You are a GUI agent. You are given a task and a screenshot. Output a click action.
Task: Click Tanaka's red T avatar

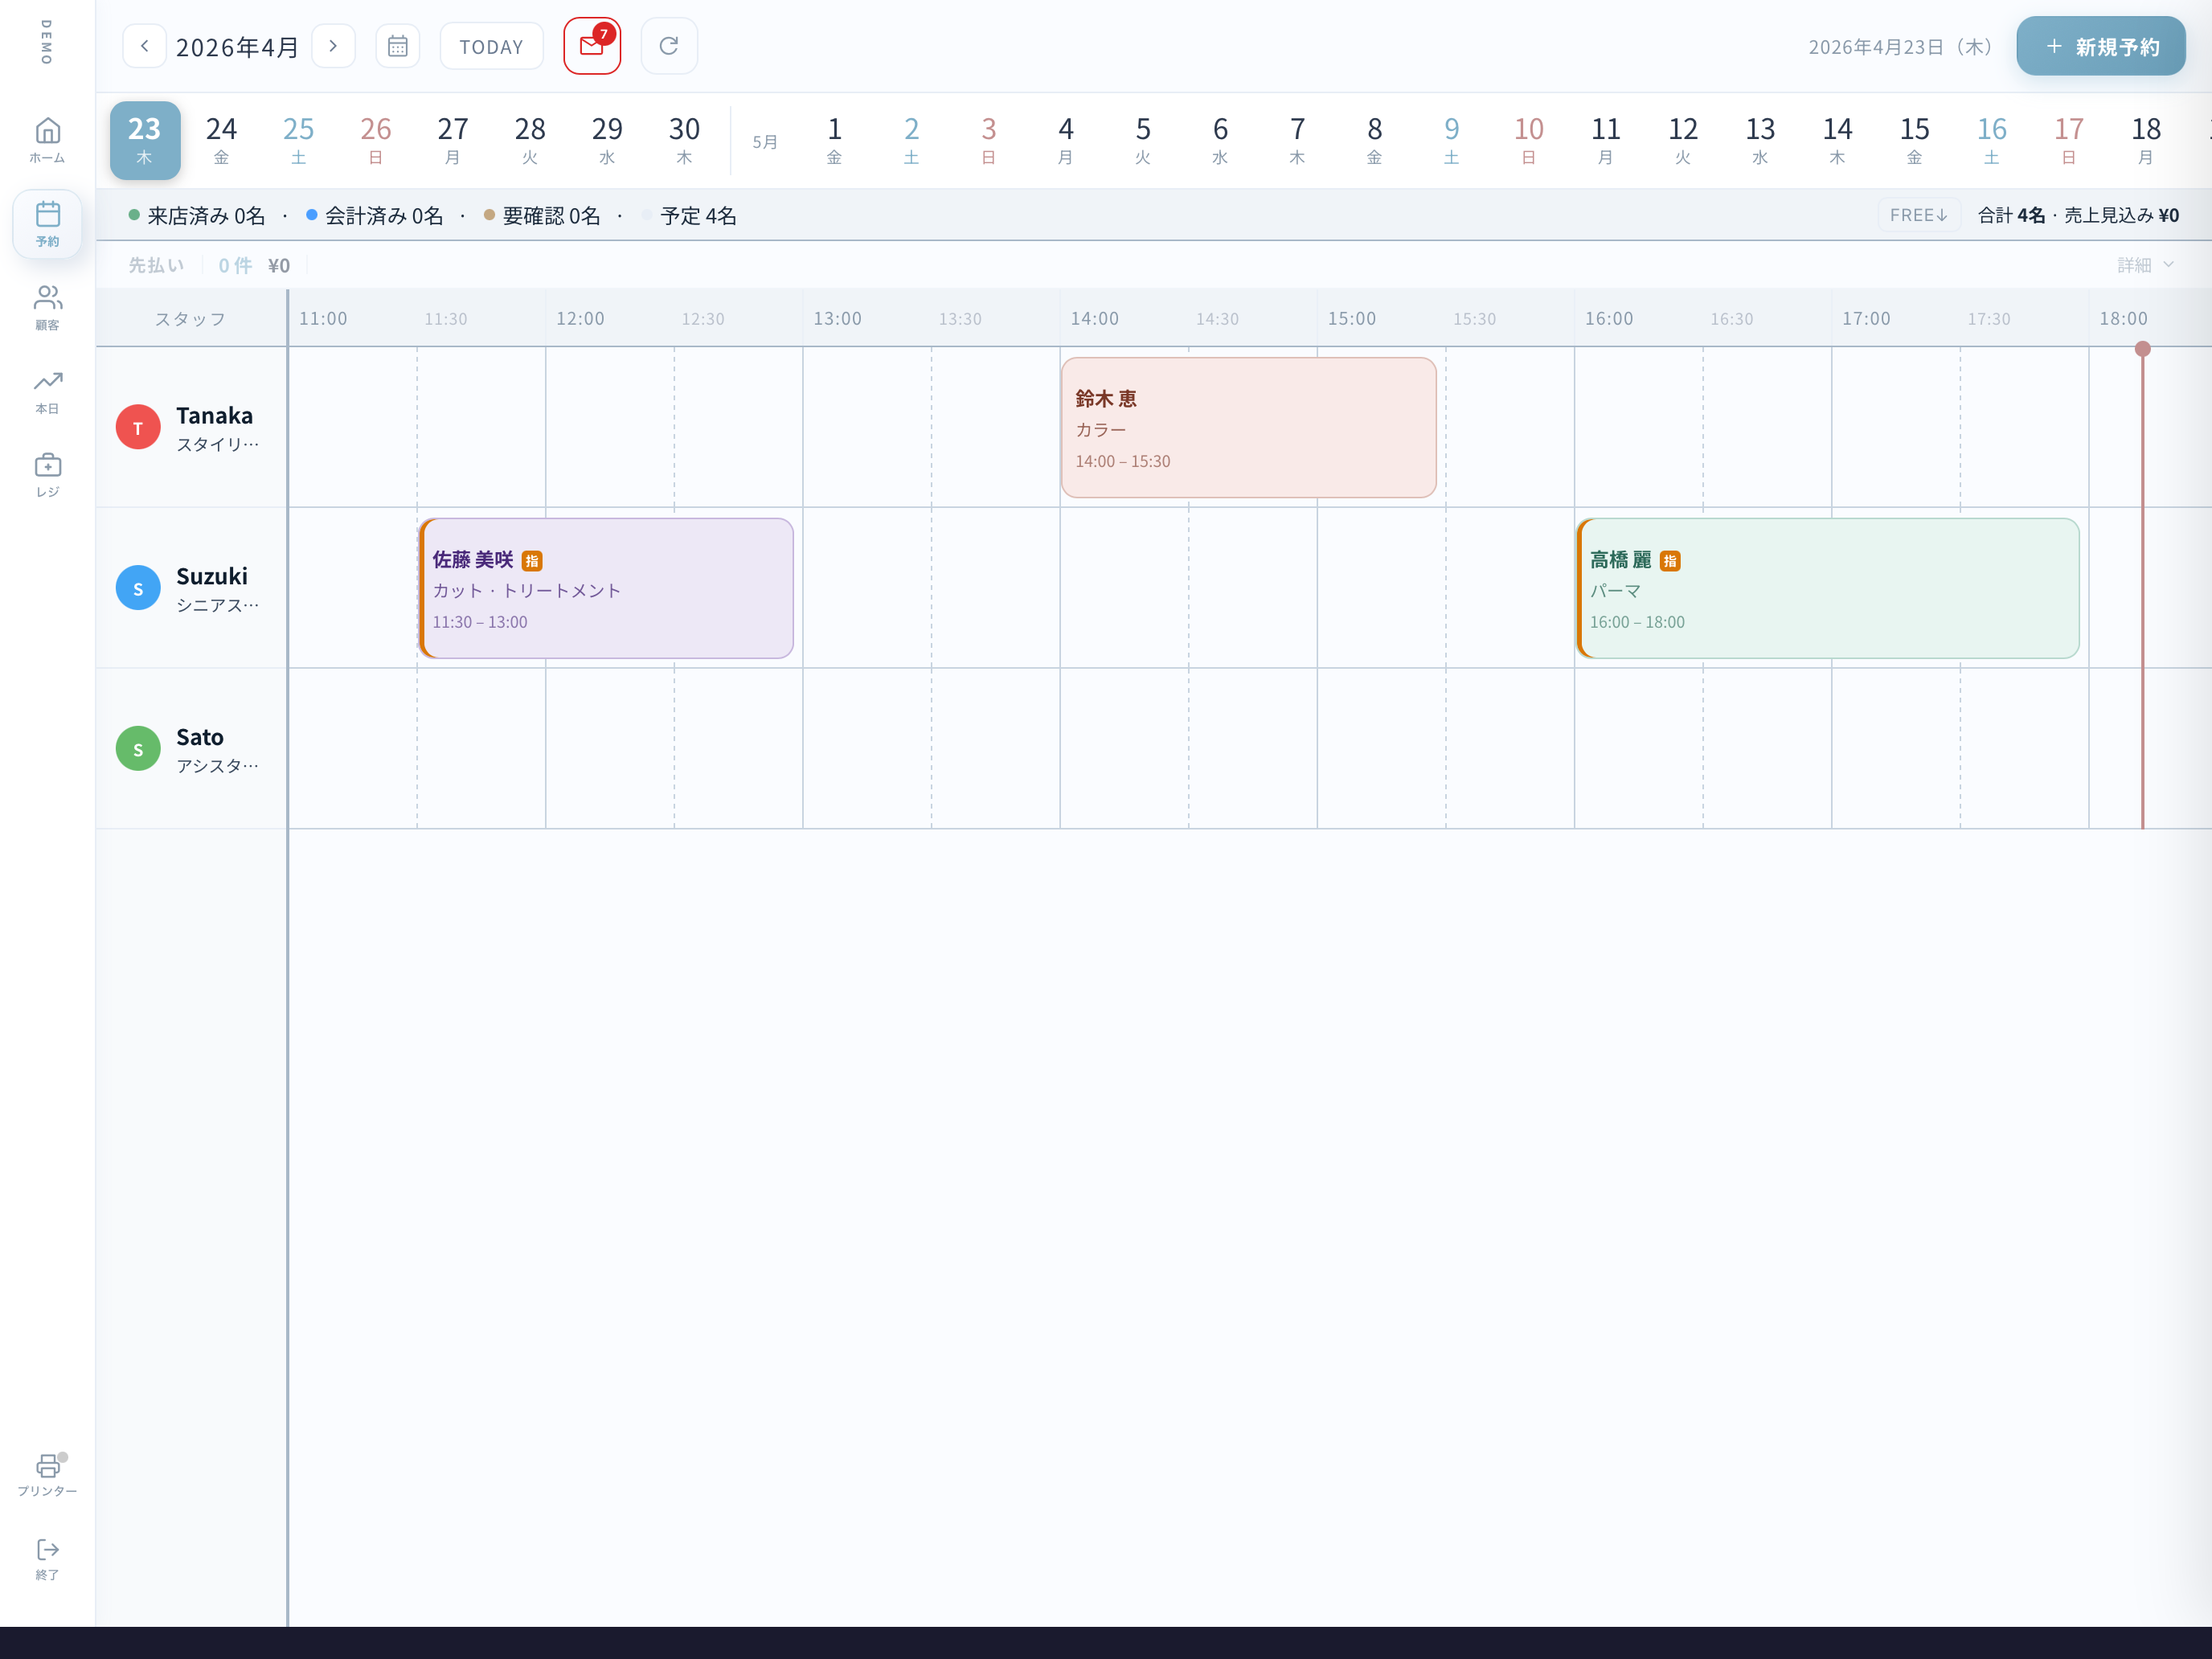pos(138,427)
